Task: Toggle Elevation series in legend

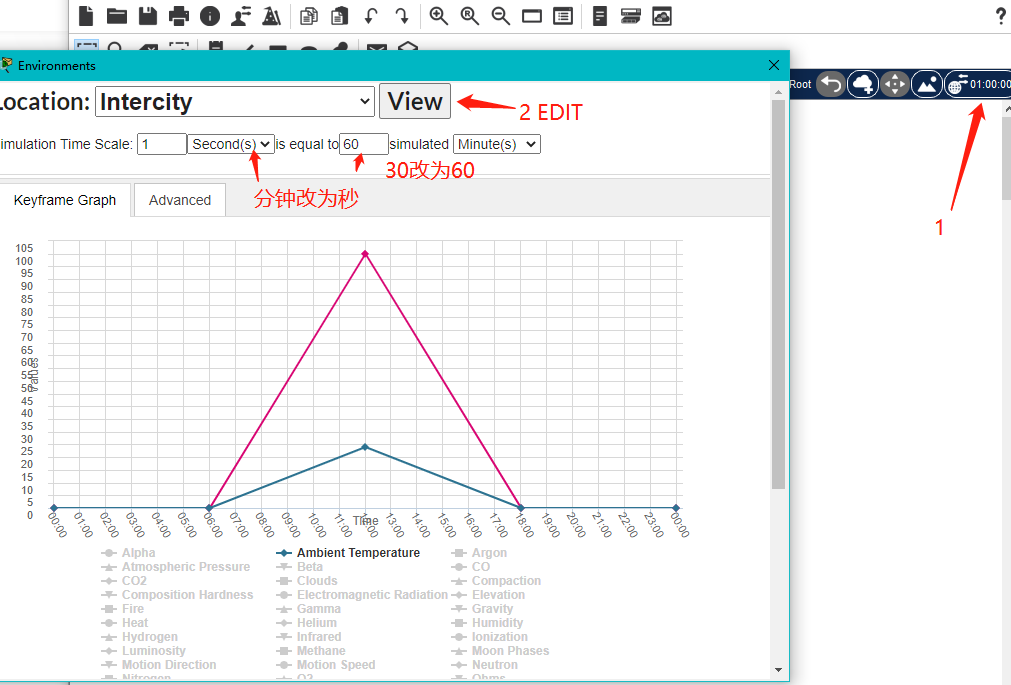Action: (488, 595)
